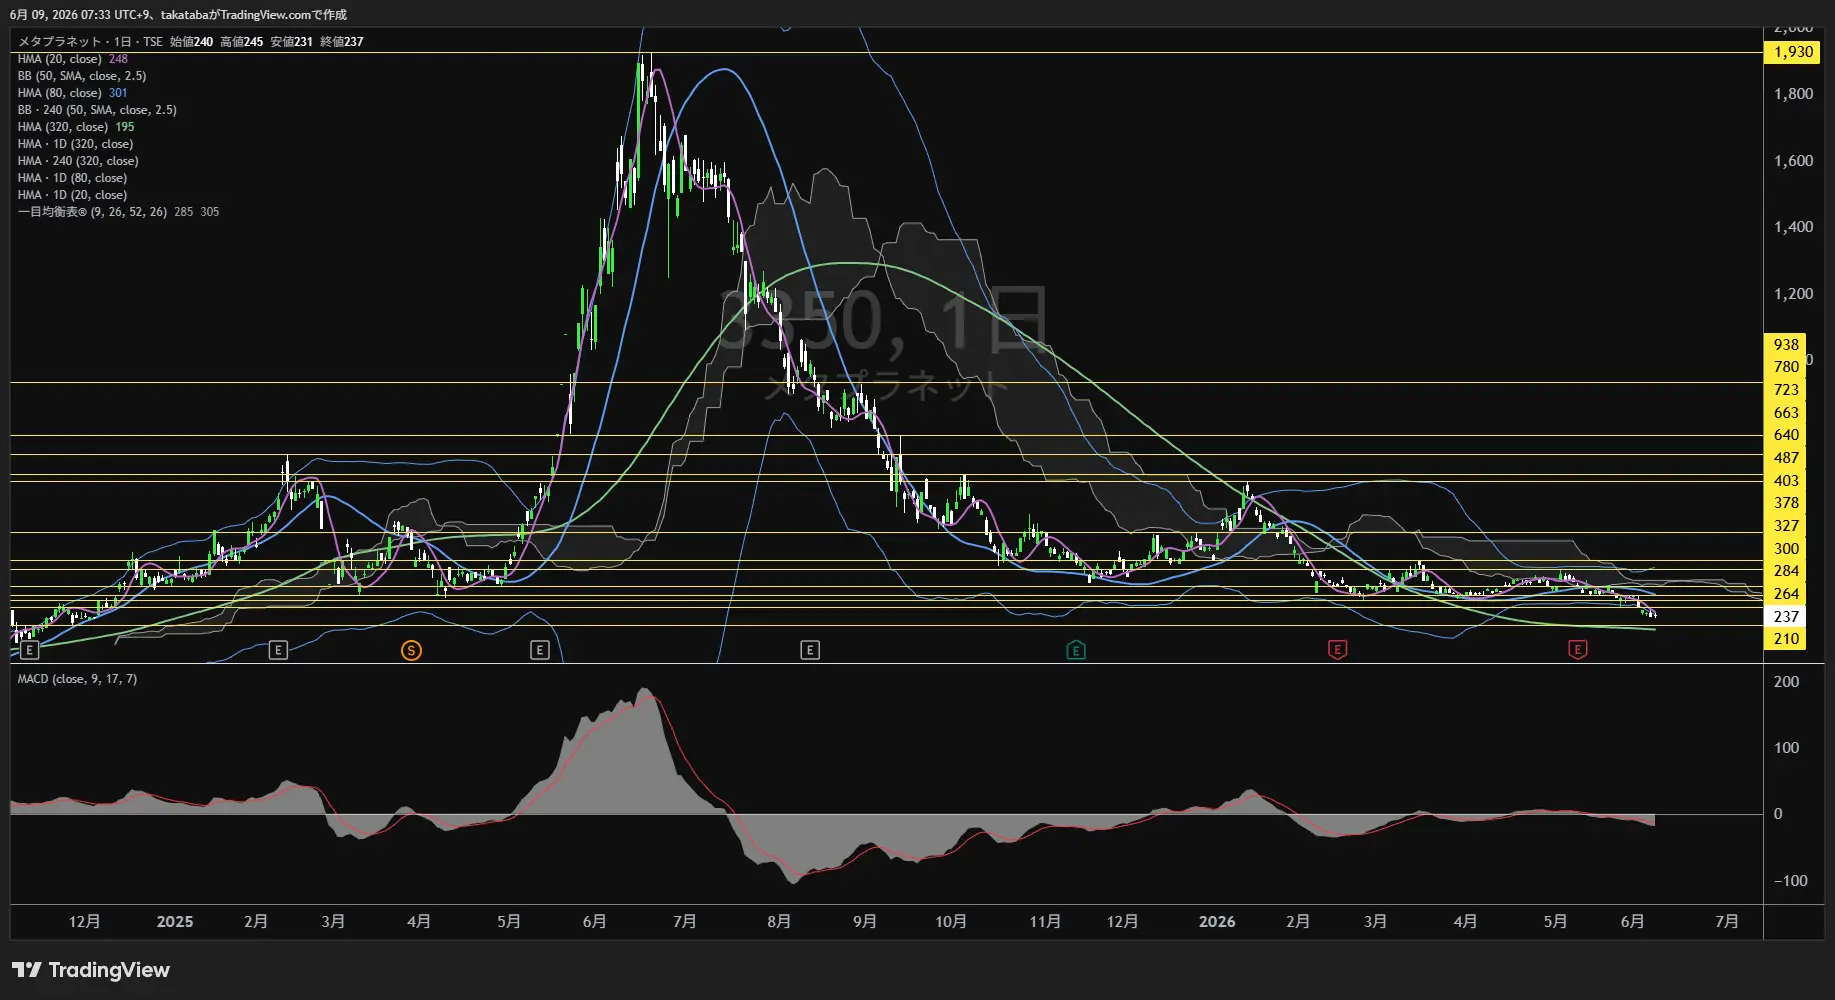Click the earnings E marker in August 2025

[810, 651]
